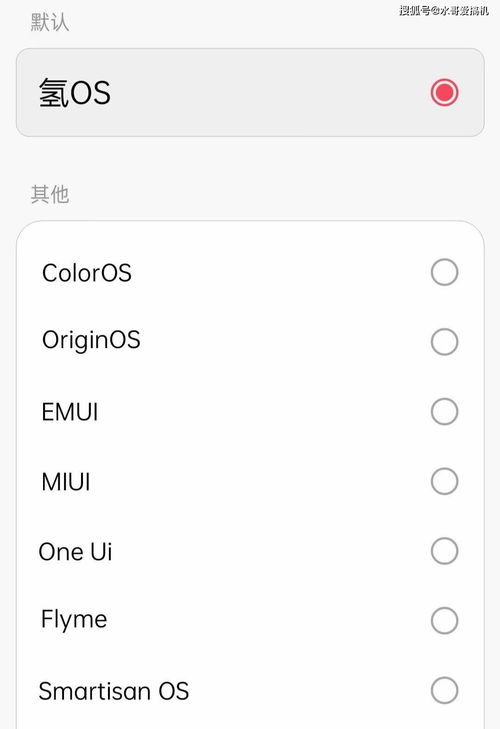Select the One Ui radio button

444,551
